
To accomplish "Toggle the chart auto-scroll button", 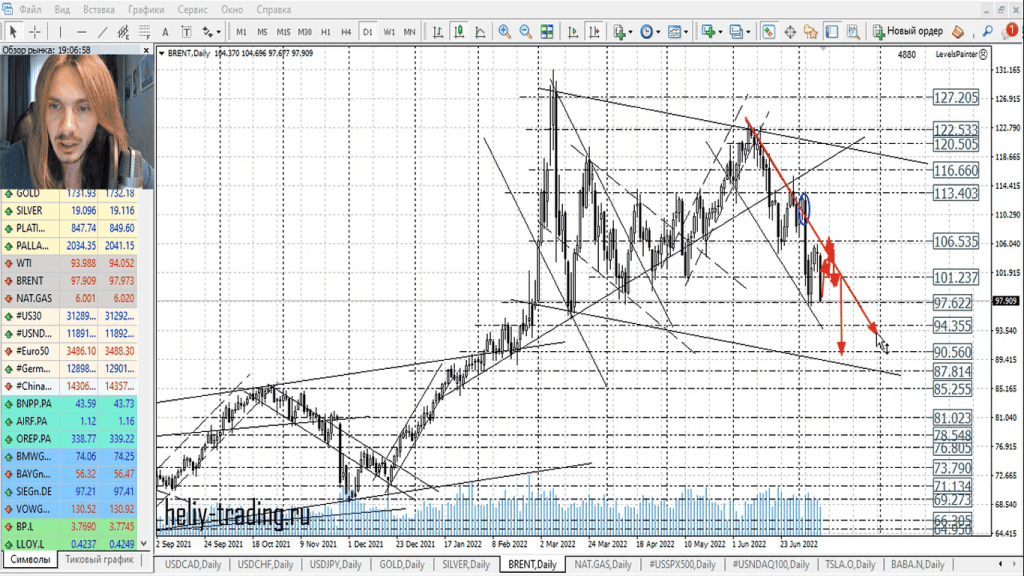I will pyautogui.click(x=571, y=32).
